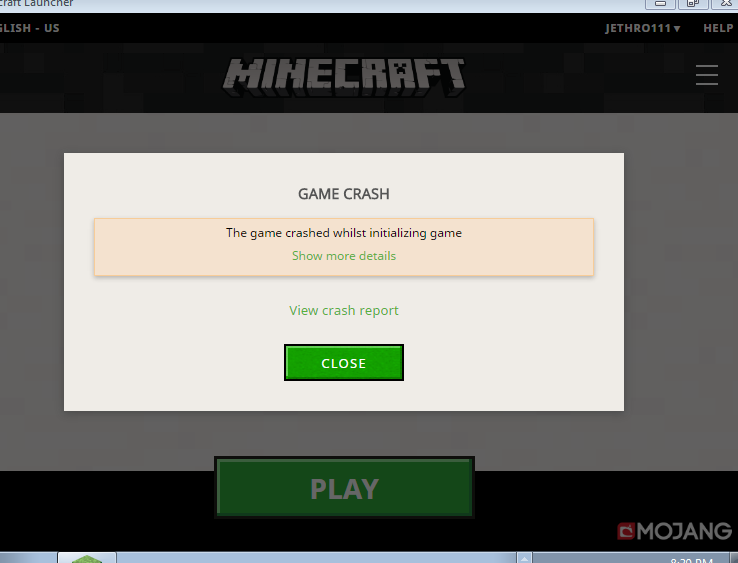The image size is (738, 563).
Task: Minimize the Minecraft Launcher window
Action: click(x=660, y=3)
